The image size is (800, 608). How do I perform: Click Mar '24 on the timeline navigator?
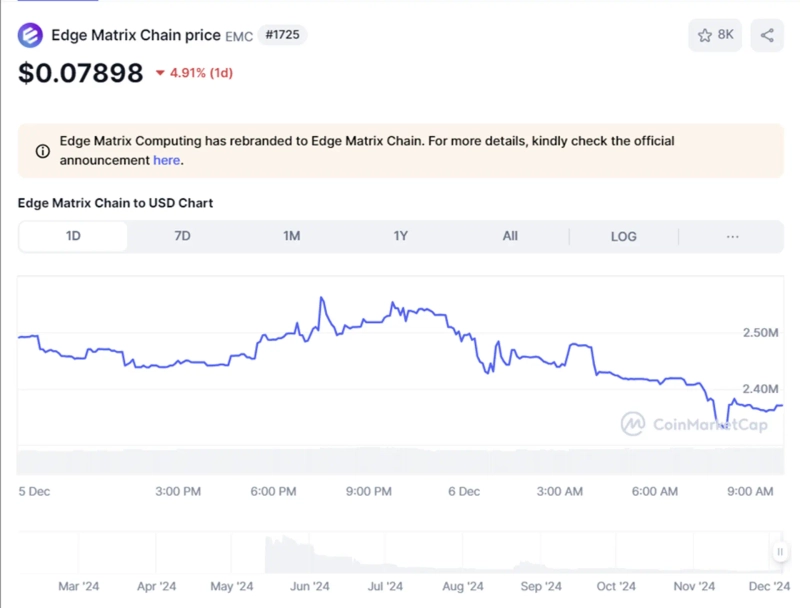(79, 587)
